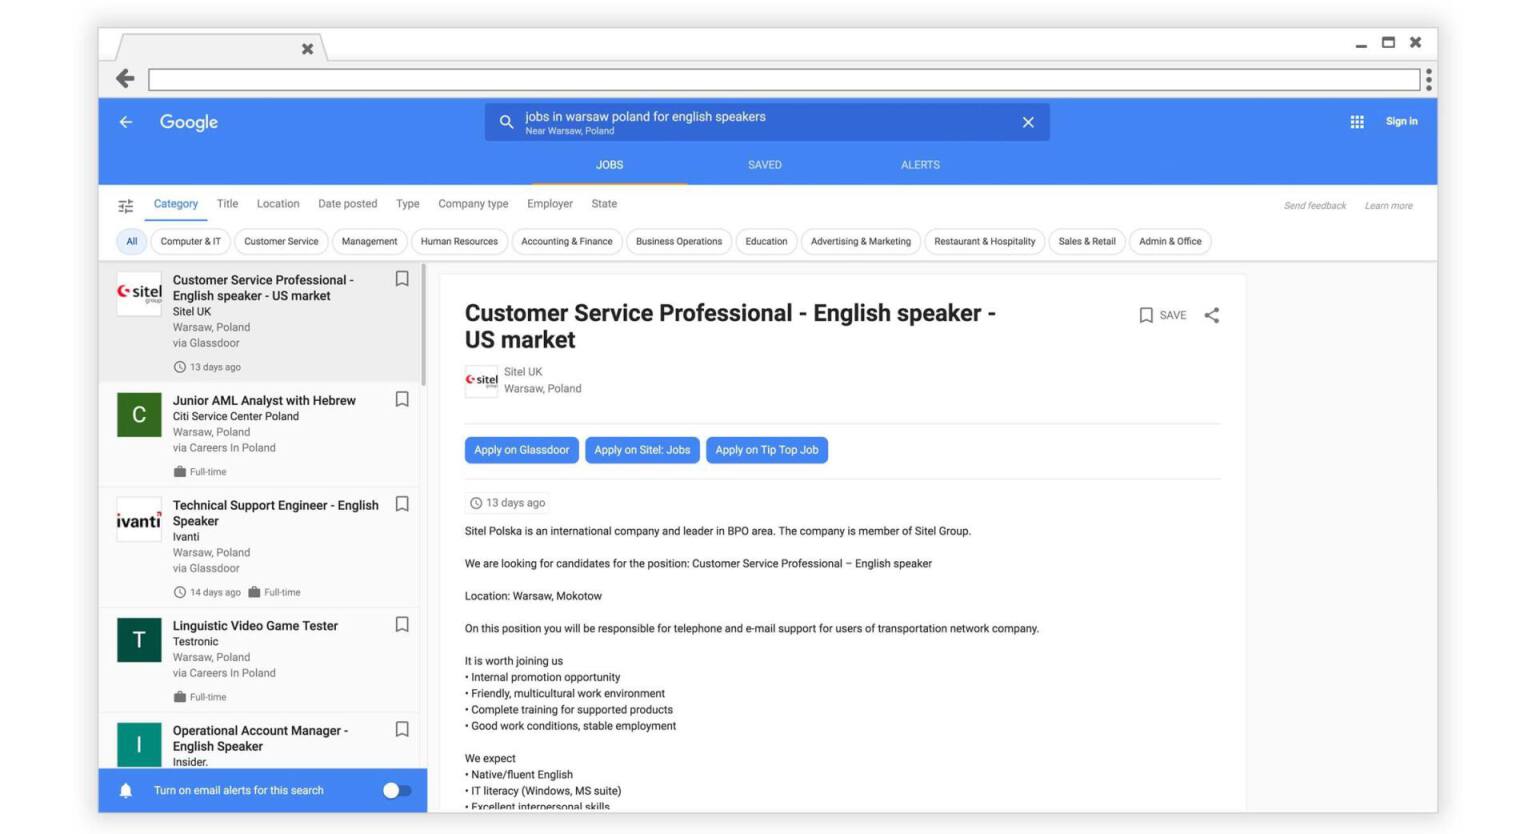
Task: Click Apply on Tip Top Job
Action: [x=767, y=450]
